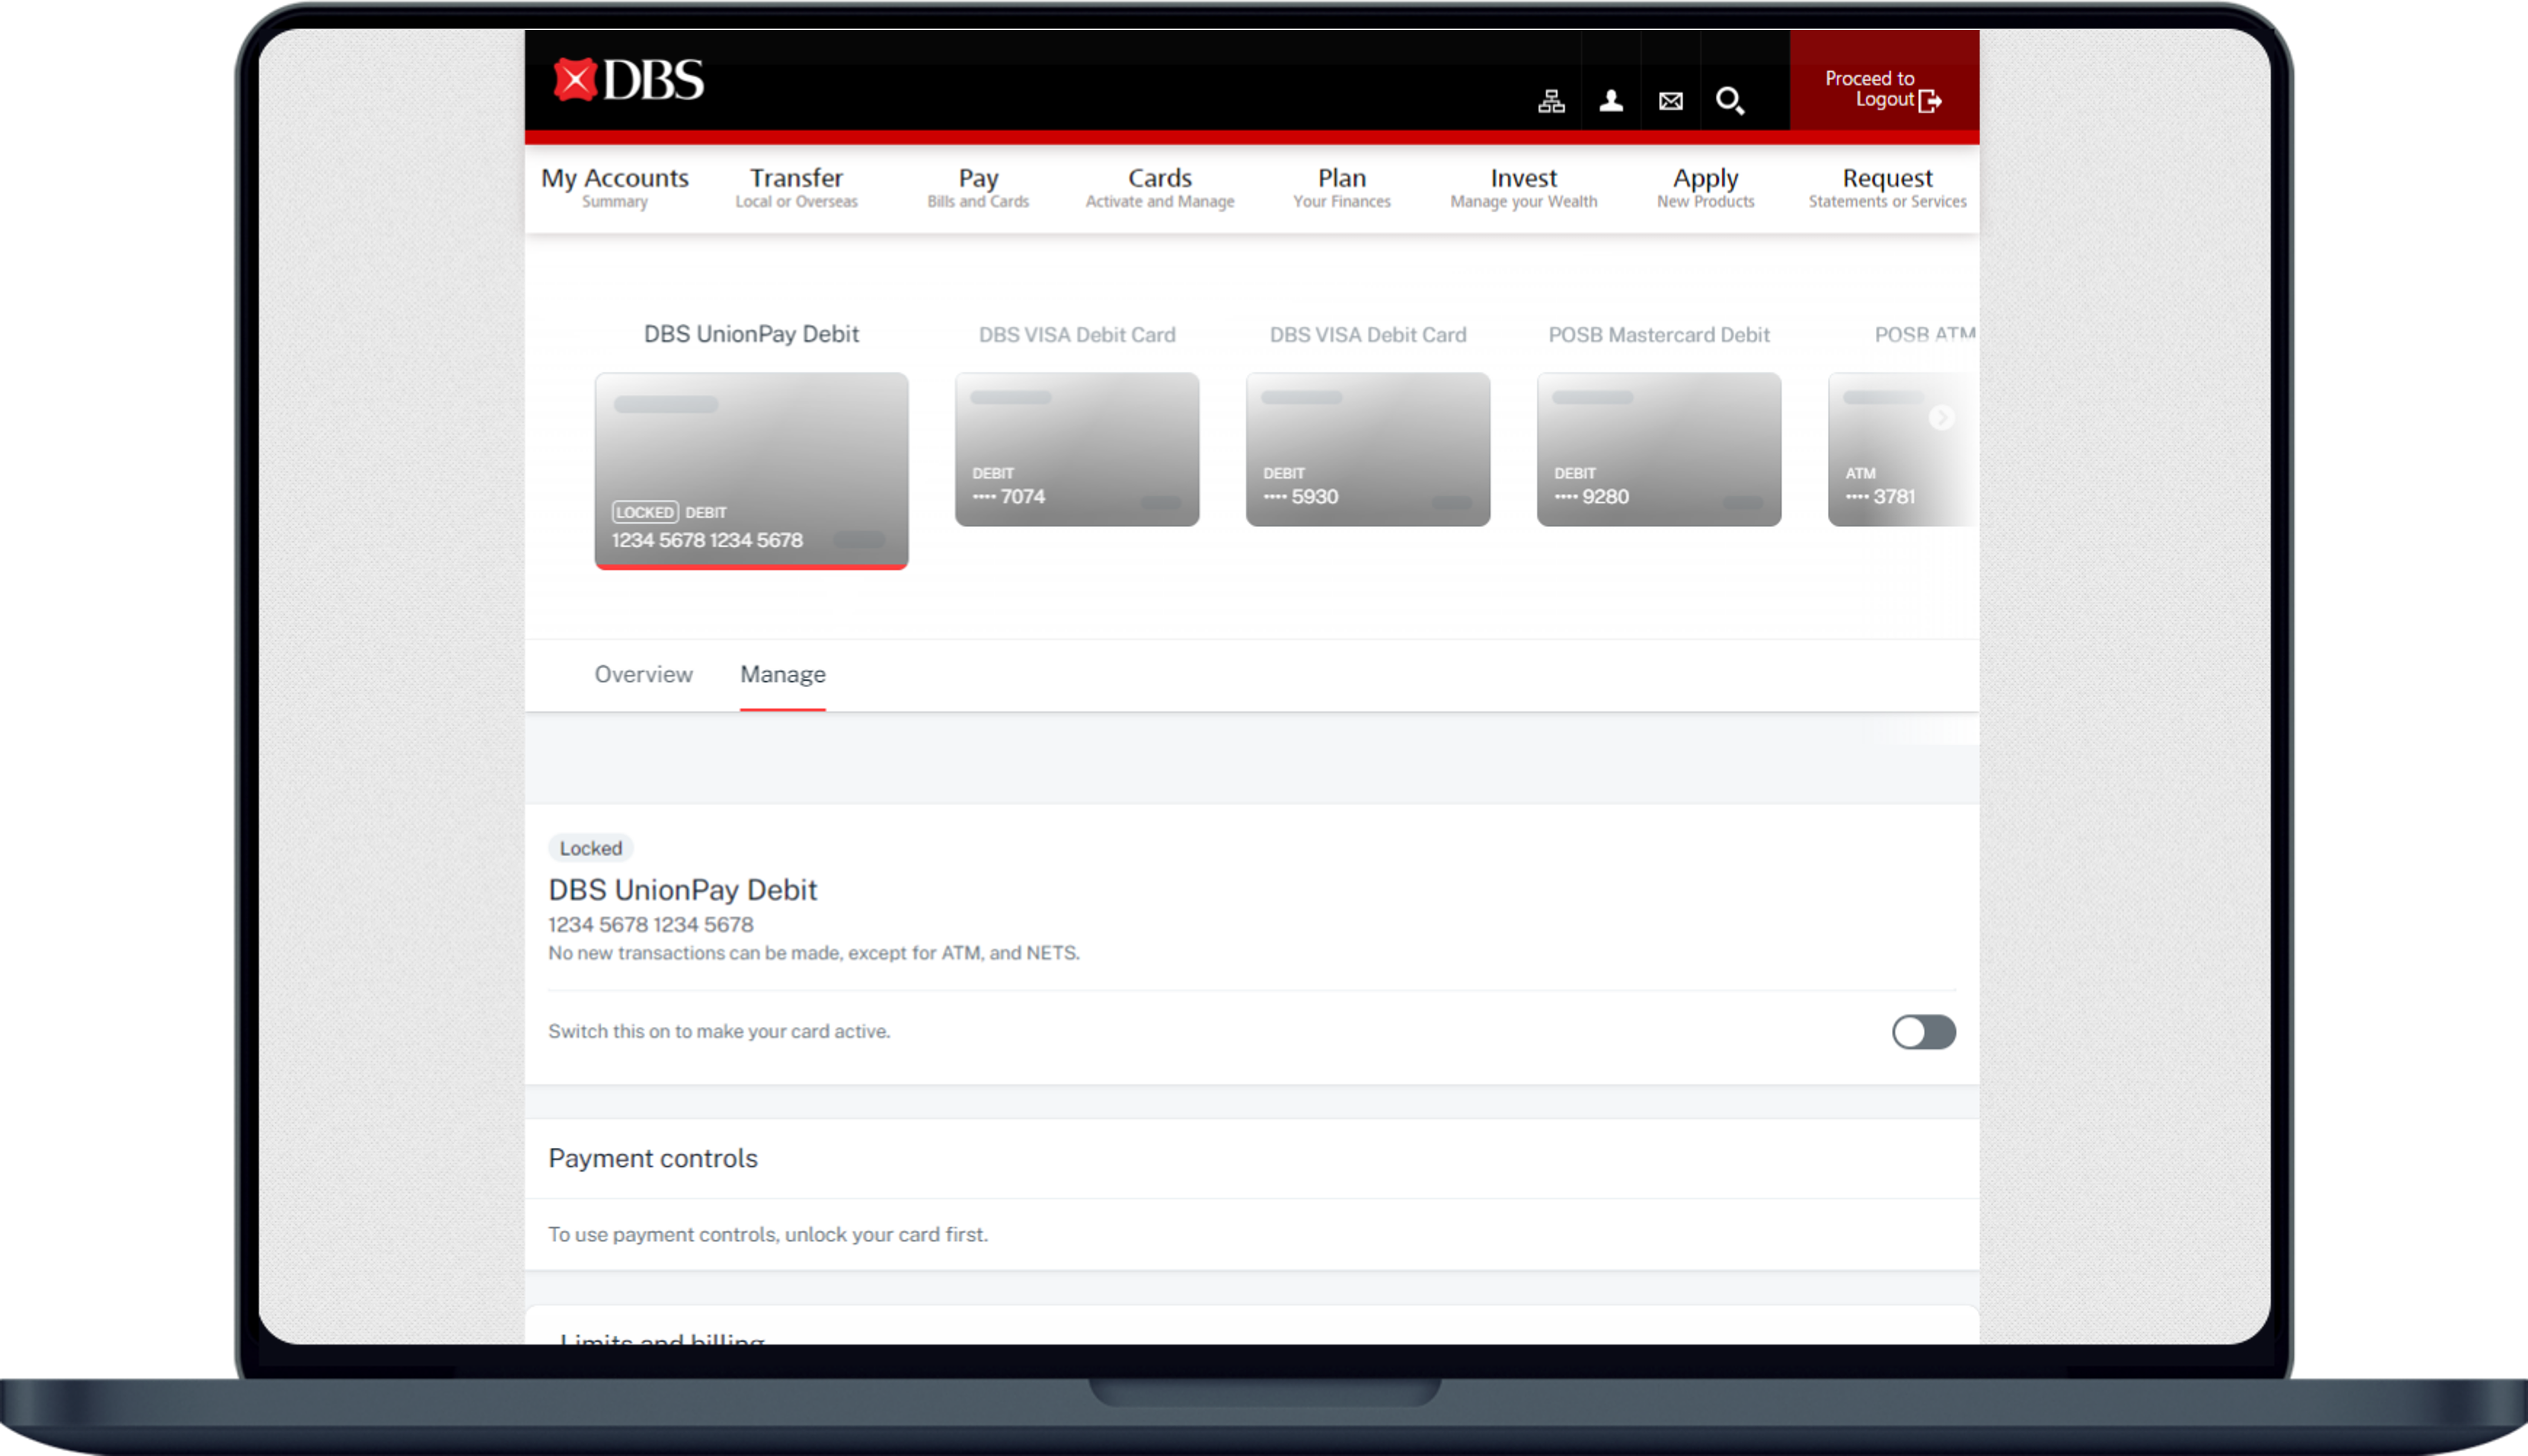Click the DBS logo
2528x1456 pixels.
point(629,80)
